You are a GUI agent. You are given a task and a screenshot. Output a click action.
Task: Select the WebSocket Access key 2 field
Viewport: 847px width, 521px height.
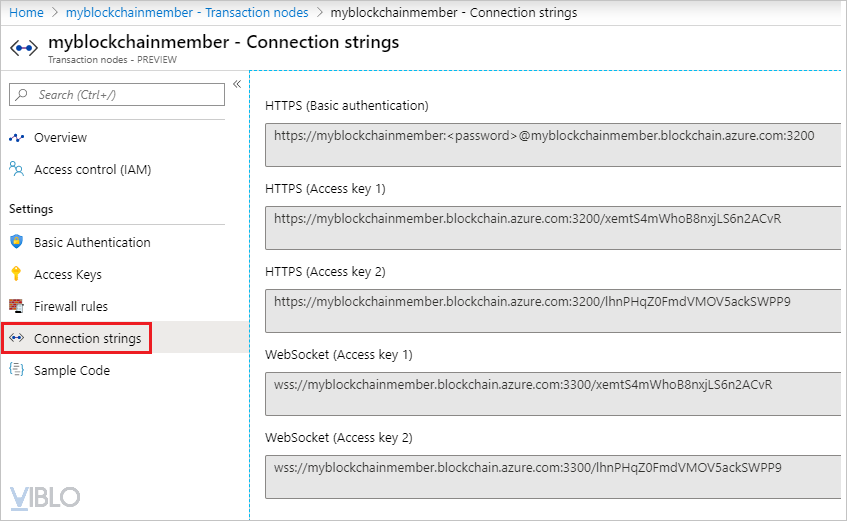coord(552,476)
